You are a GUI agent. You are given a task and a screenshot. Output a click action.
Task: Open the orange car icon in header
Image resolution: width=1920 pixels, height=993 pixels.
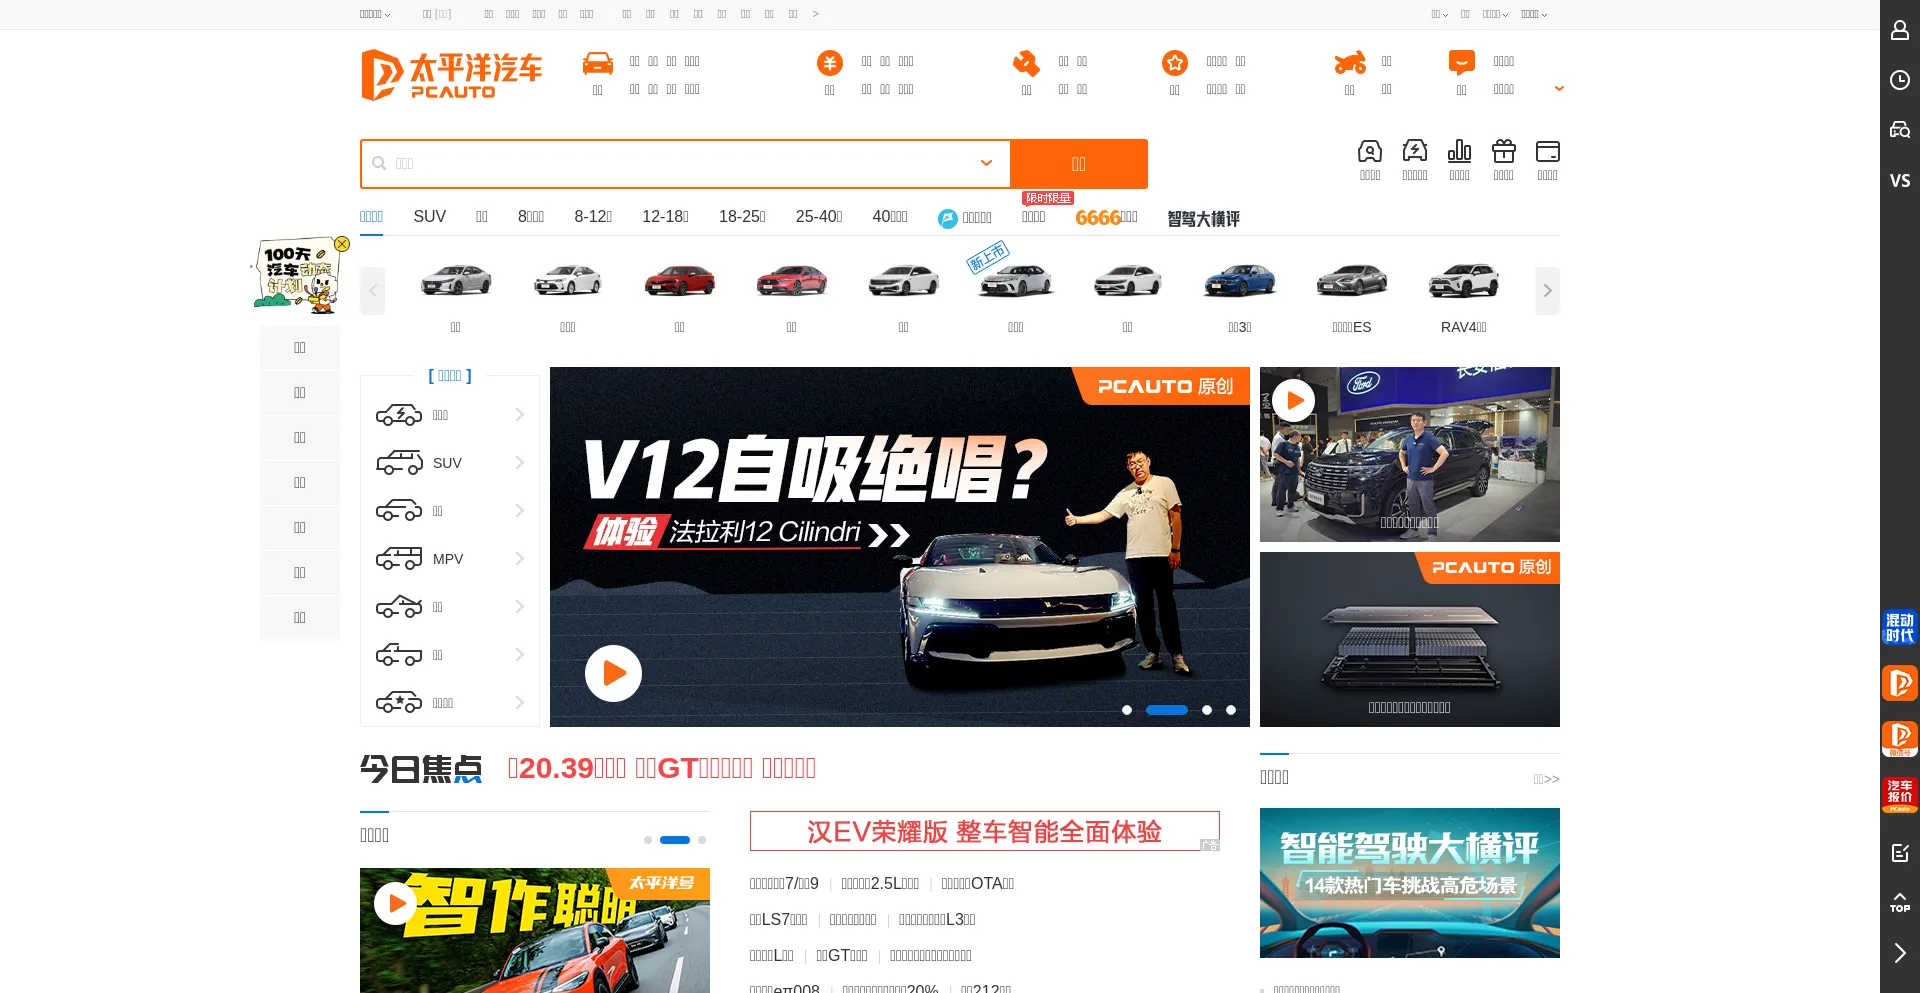598,63
